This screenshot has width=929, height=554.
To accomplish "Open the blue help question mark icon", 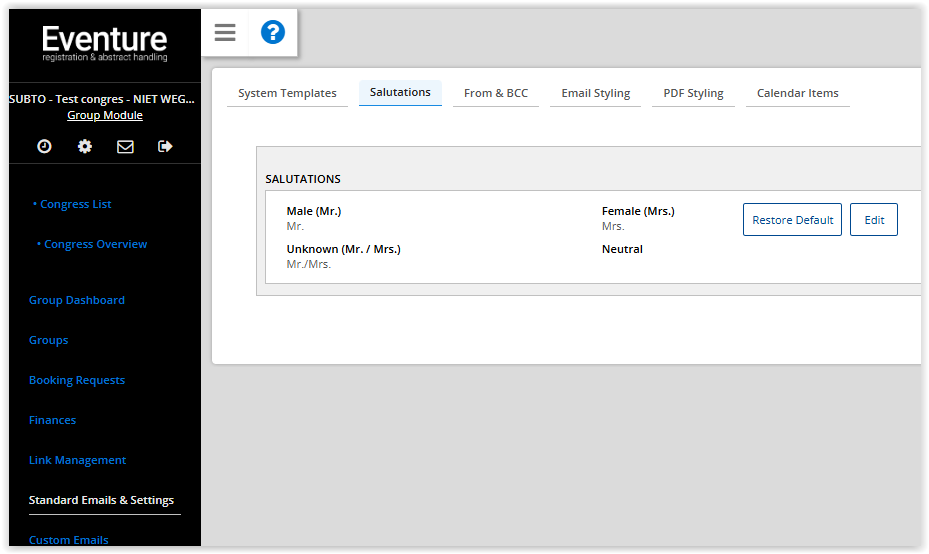I will 273,33.
